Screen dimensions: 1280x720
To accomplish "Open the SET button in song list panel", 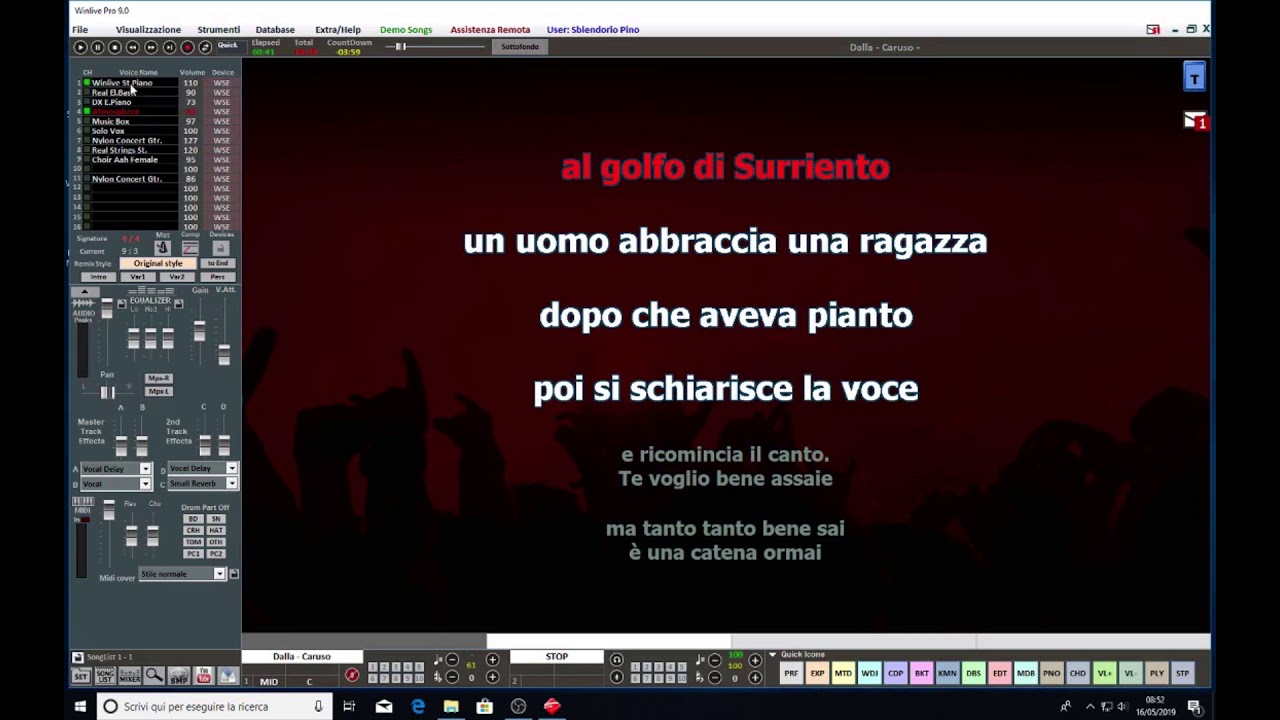I will 81,676.
